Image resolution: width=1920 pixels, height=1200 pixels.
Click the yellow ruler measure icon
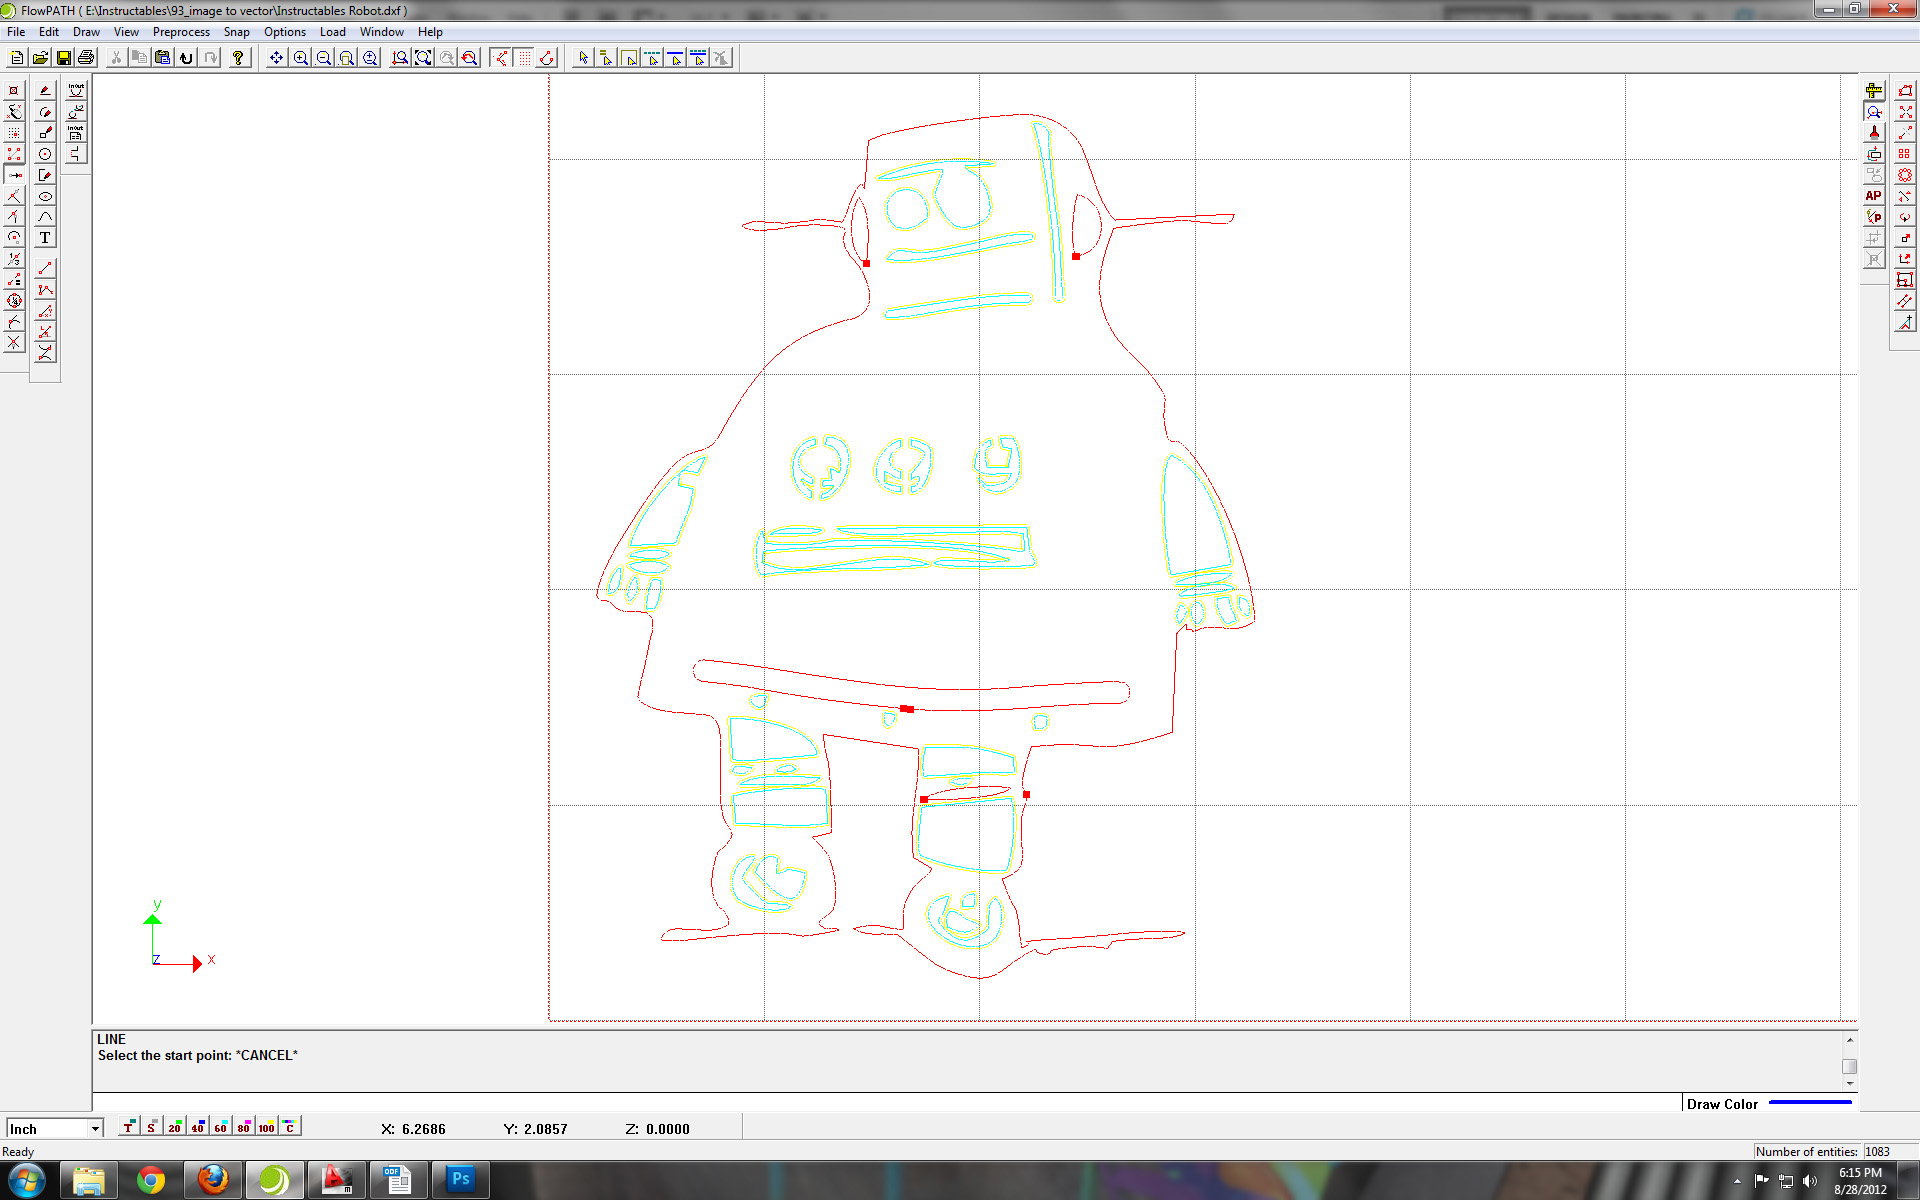[1874, 91]
